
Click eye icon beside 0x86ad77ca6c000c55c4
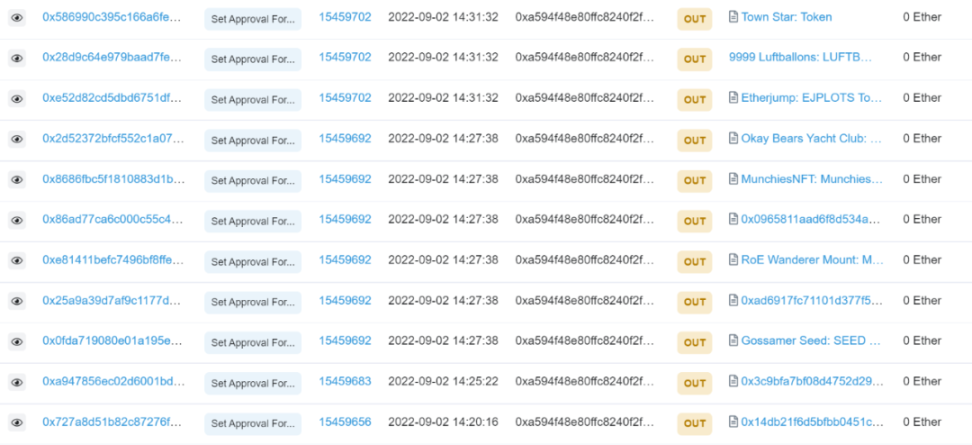point(17,220)
